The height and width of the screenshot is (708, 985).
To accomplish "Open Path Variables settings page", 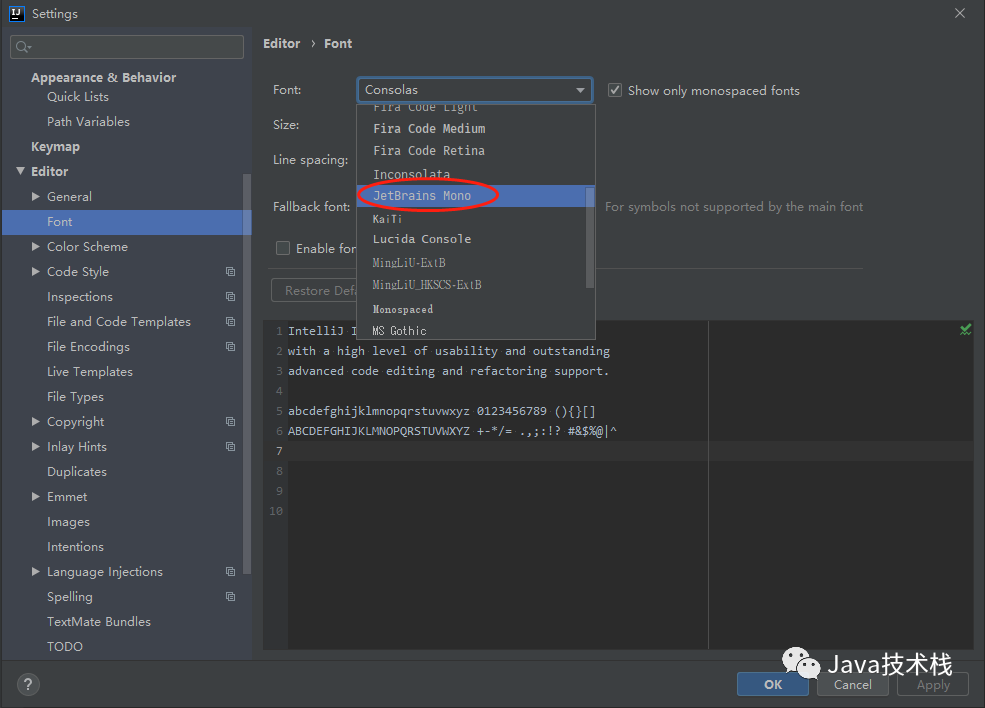I will 89,122.
